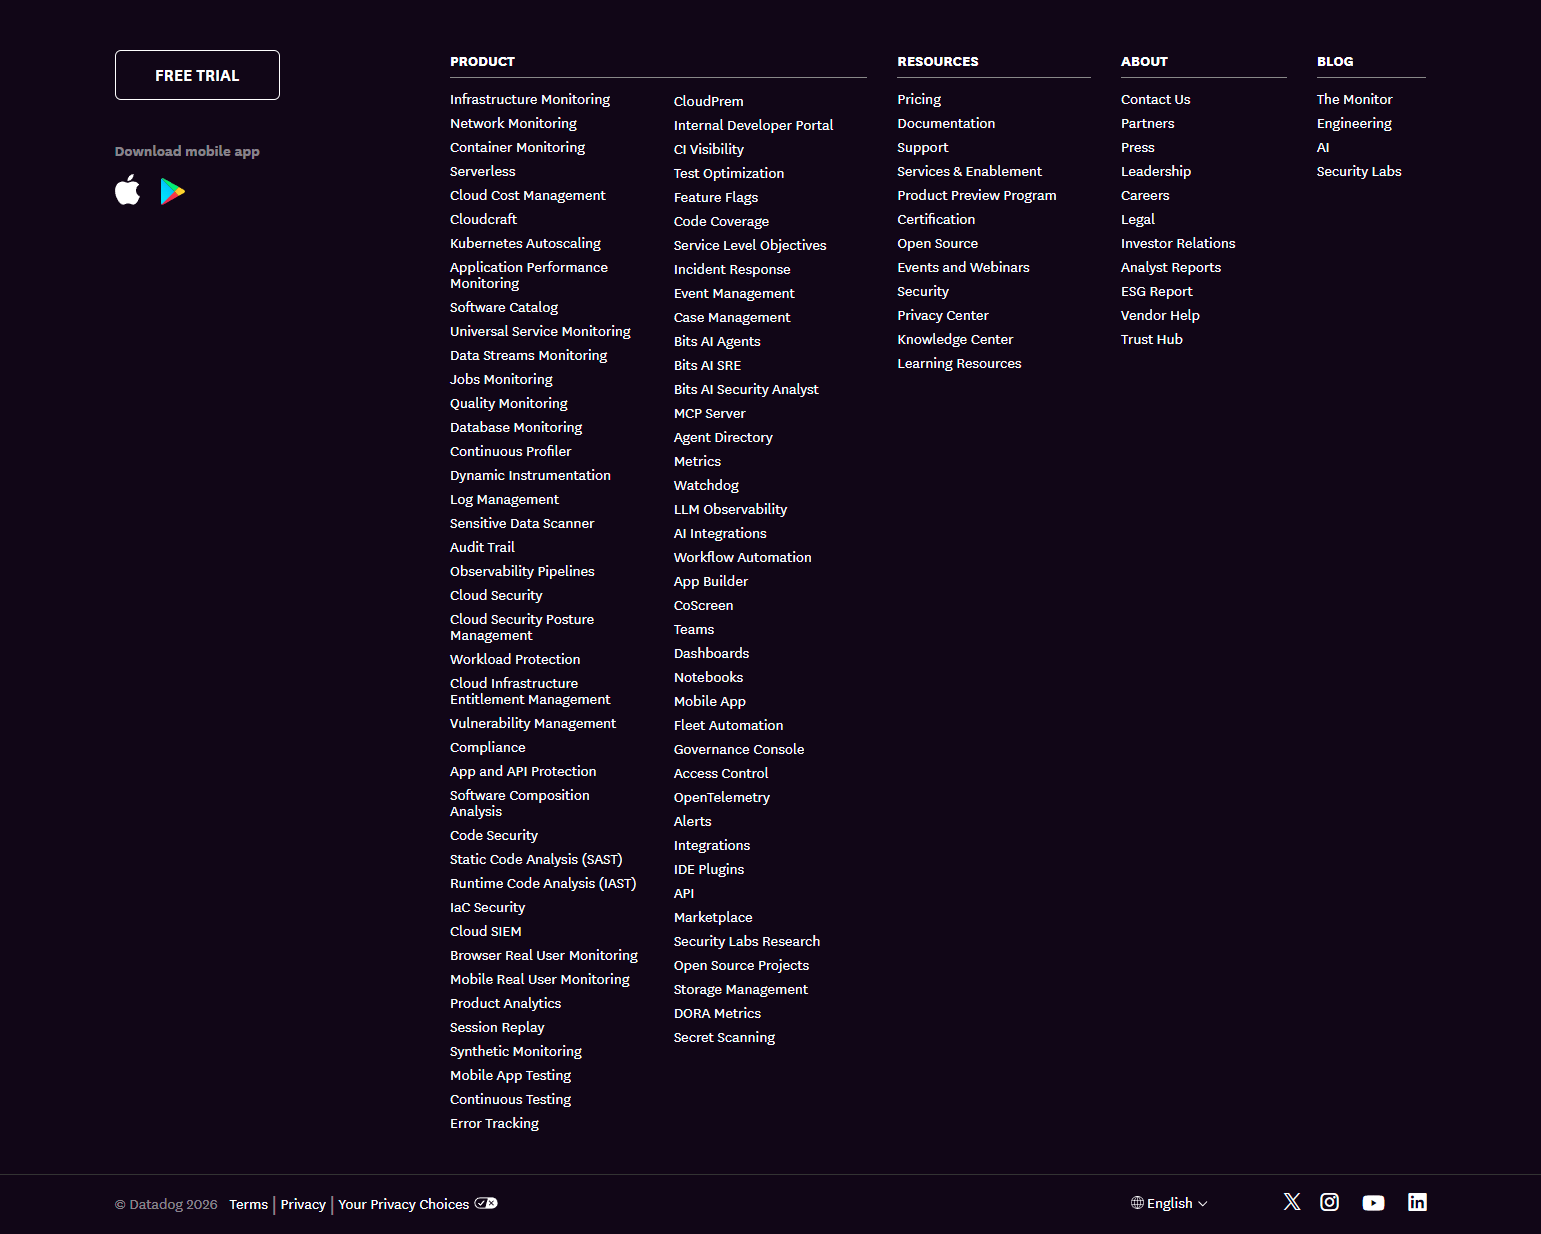Open The Monitor blog link
The width and height of the screenshot is (1541, 1234).
tap(1354, 99)
